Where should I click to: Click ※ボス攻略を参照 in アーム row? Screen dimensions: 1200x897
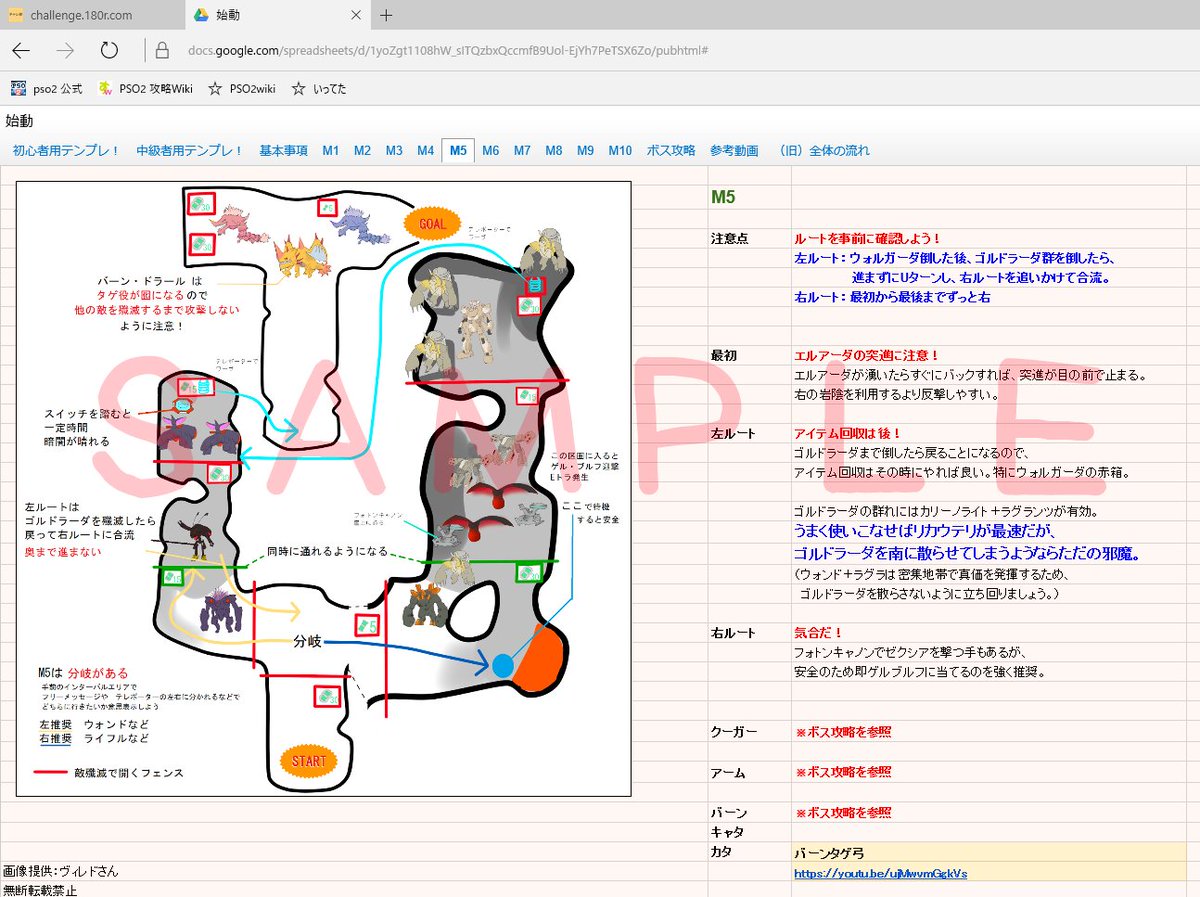(x=842, y=772)
